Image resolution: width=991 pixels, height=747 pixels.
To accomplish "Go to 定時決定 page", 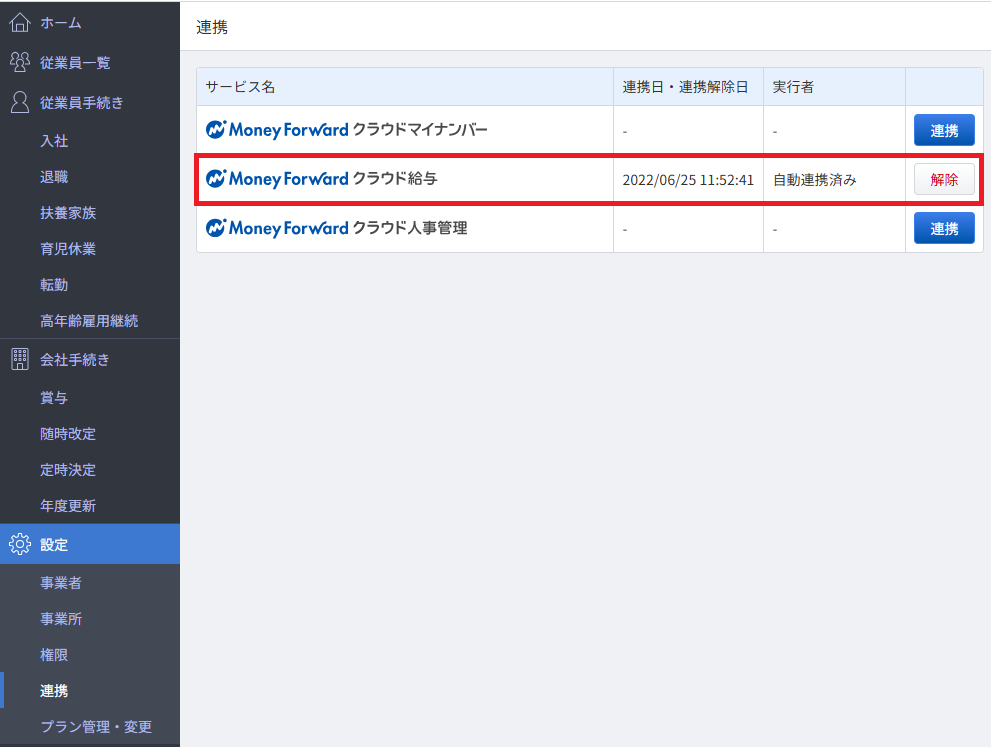I will click(68, 470).
